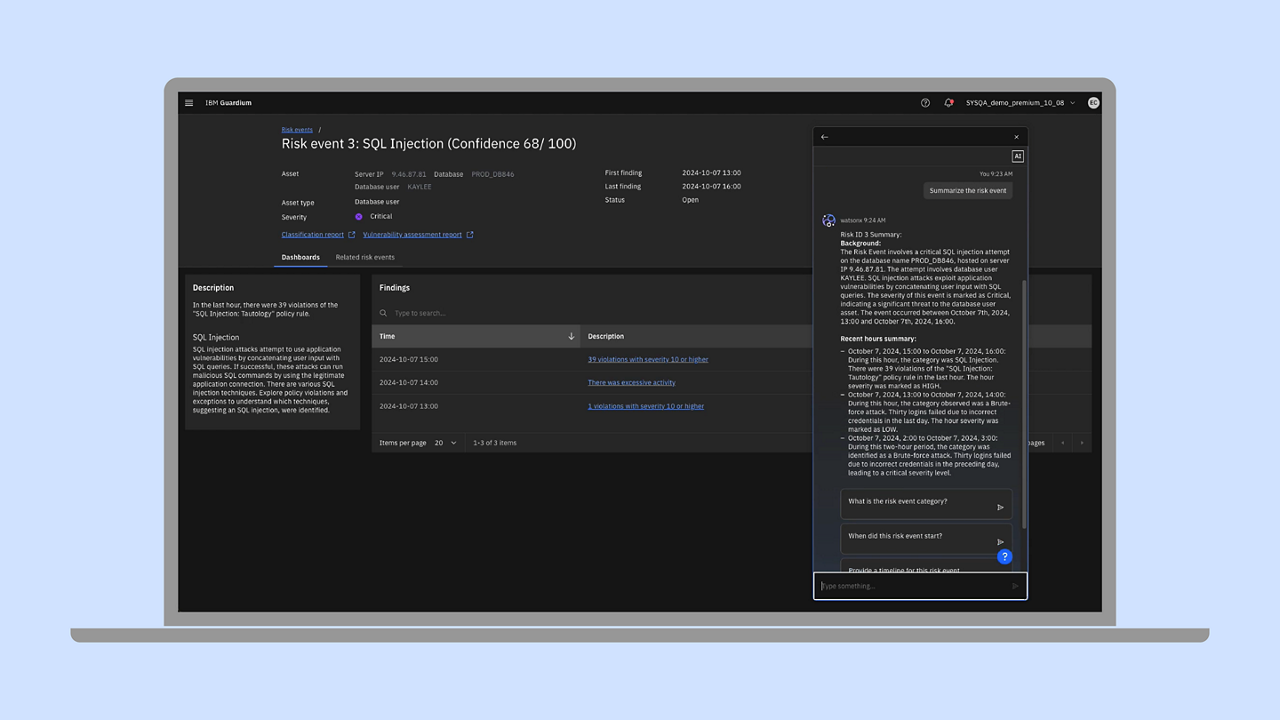Close the watsonx chat panel

pyautogui.click(x=1016, y=137)
